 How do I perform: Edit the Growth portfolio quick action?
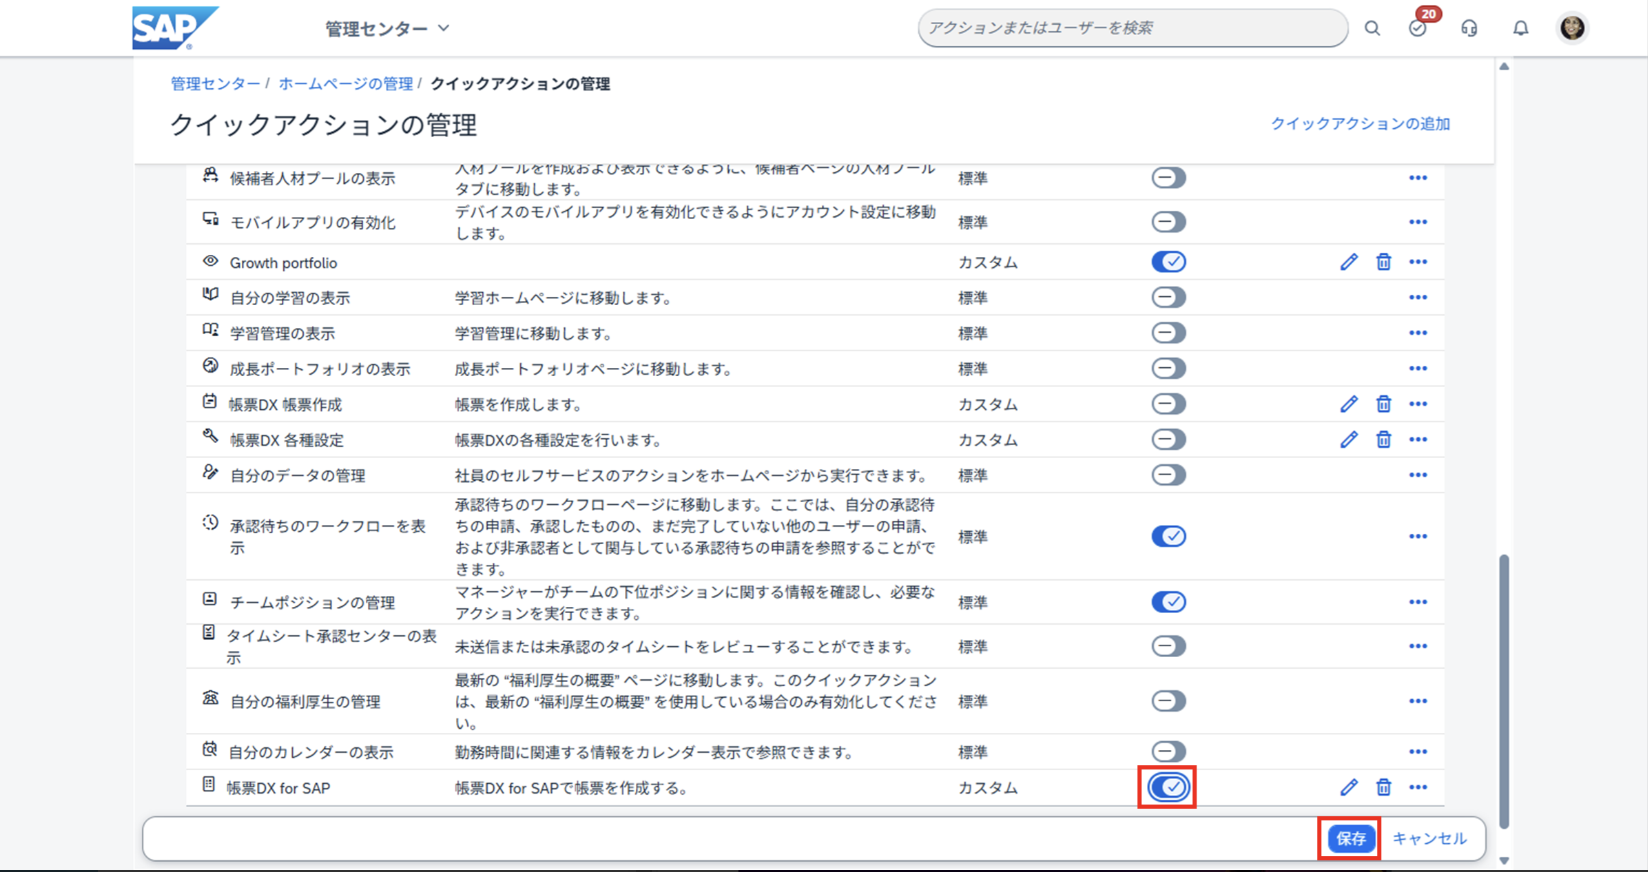pyautogui.click(x=1349, y=262)
